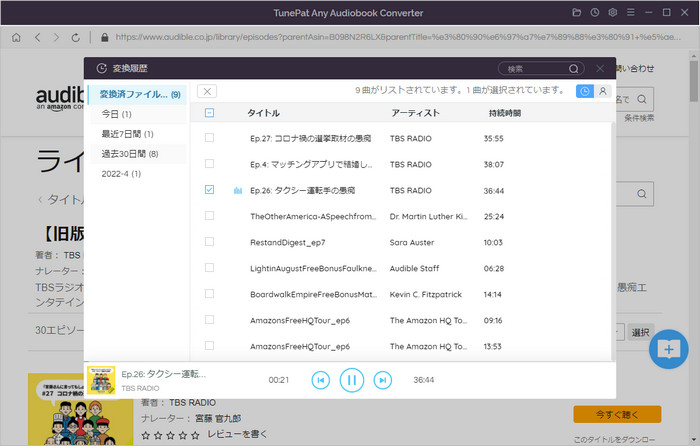Select the 過去30日間 (8) filter

[138, 154]
